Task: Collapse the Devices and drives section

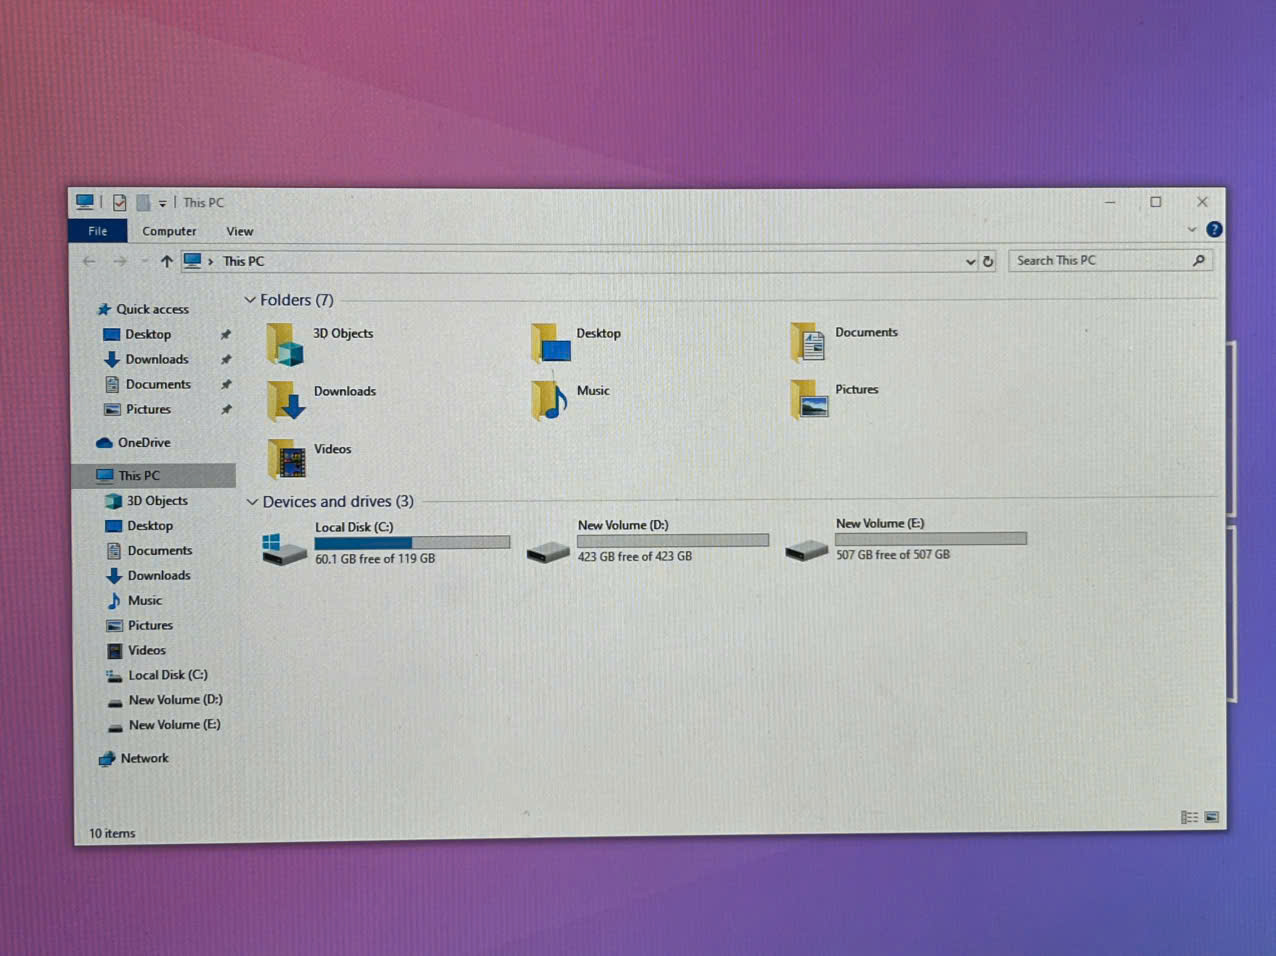Action: (252, 502)
